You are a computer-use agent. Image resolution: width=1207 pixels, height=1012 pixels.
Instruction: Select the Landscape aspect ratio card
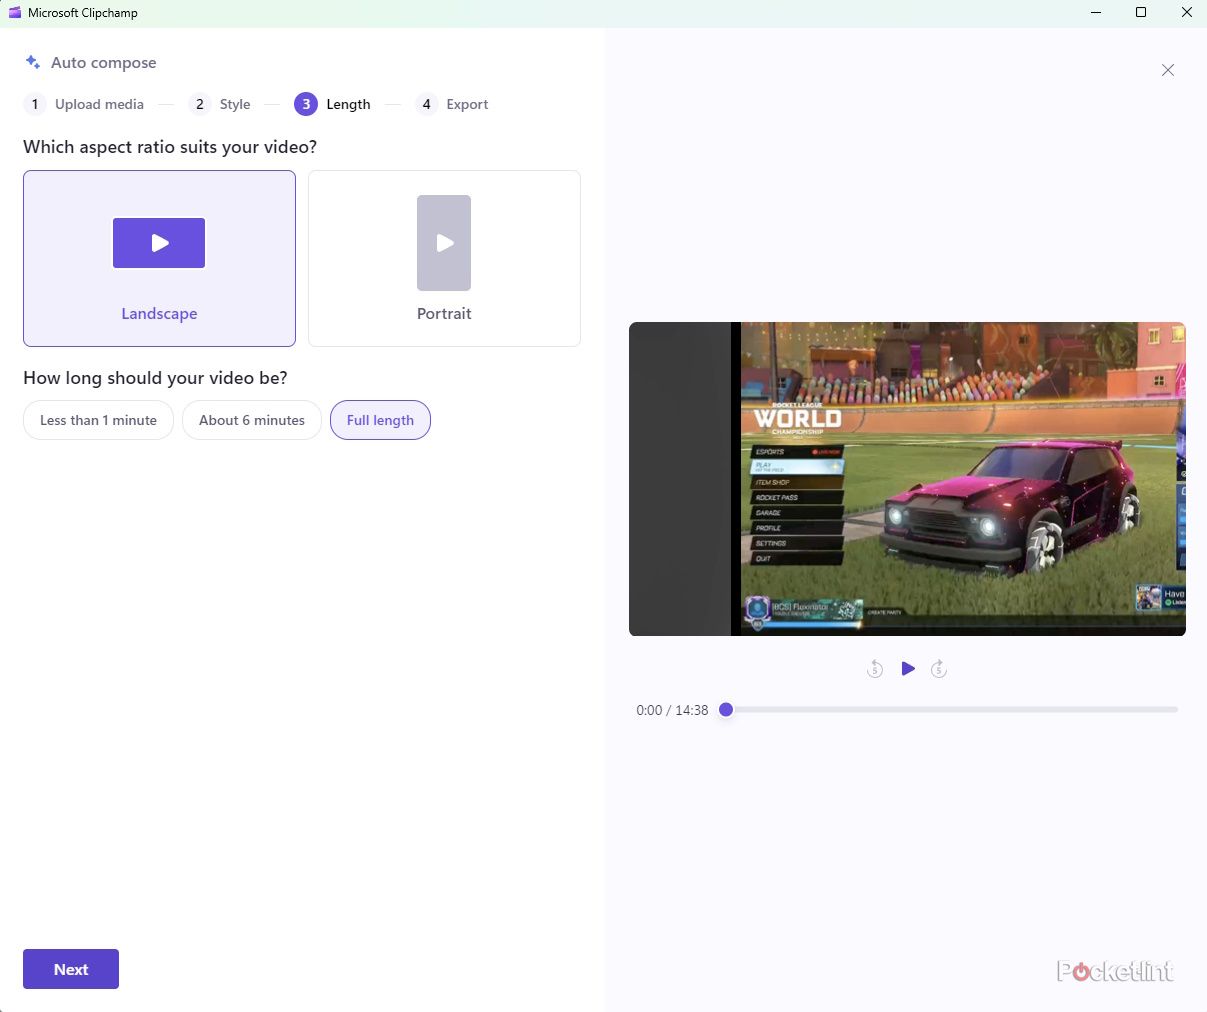point(159,258)
